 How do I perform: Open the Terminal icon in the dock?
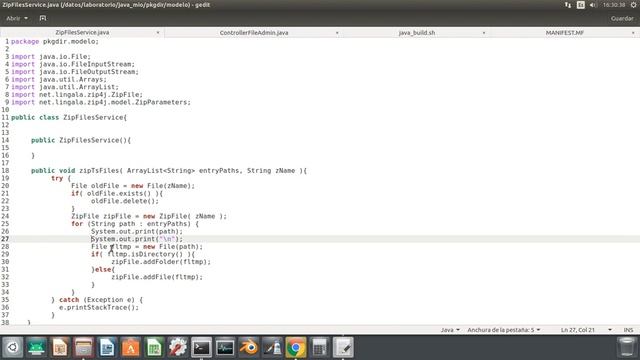click(x=202, y=348)
